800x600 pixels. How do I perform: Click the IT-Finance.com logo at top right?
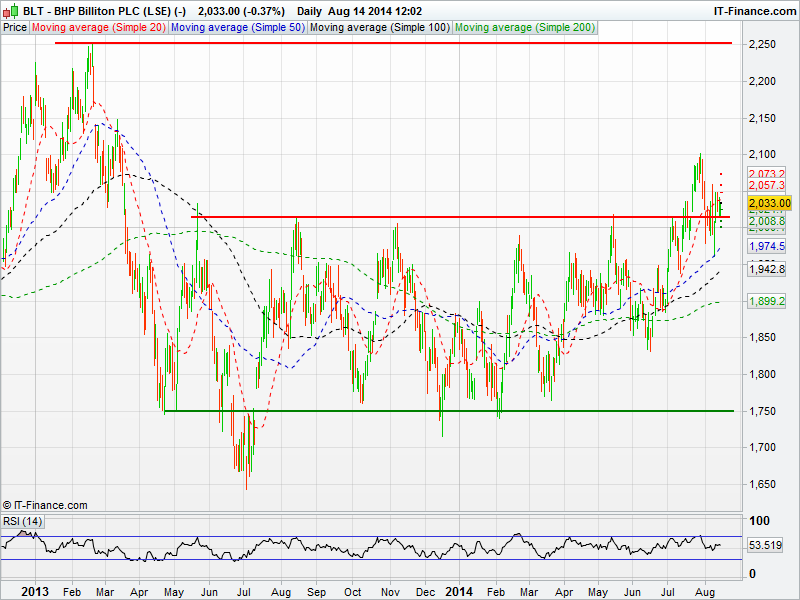click(753, 10)
